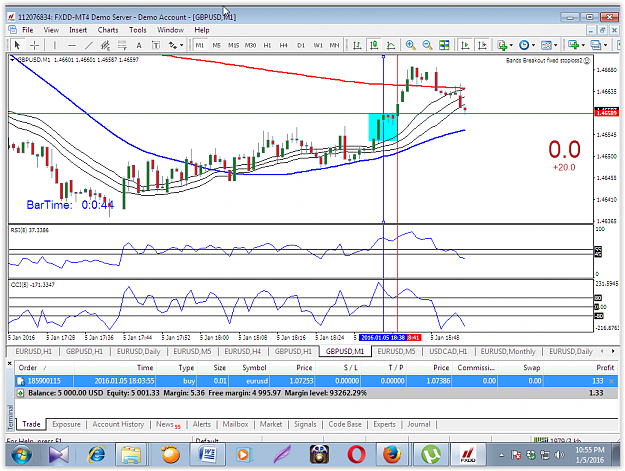
Task: Pick the trendline drawing tool
Action: [x=88, y=45]
